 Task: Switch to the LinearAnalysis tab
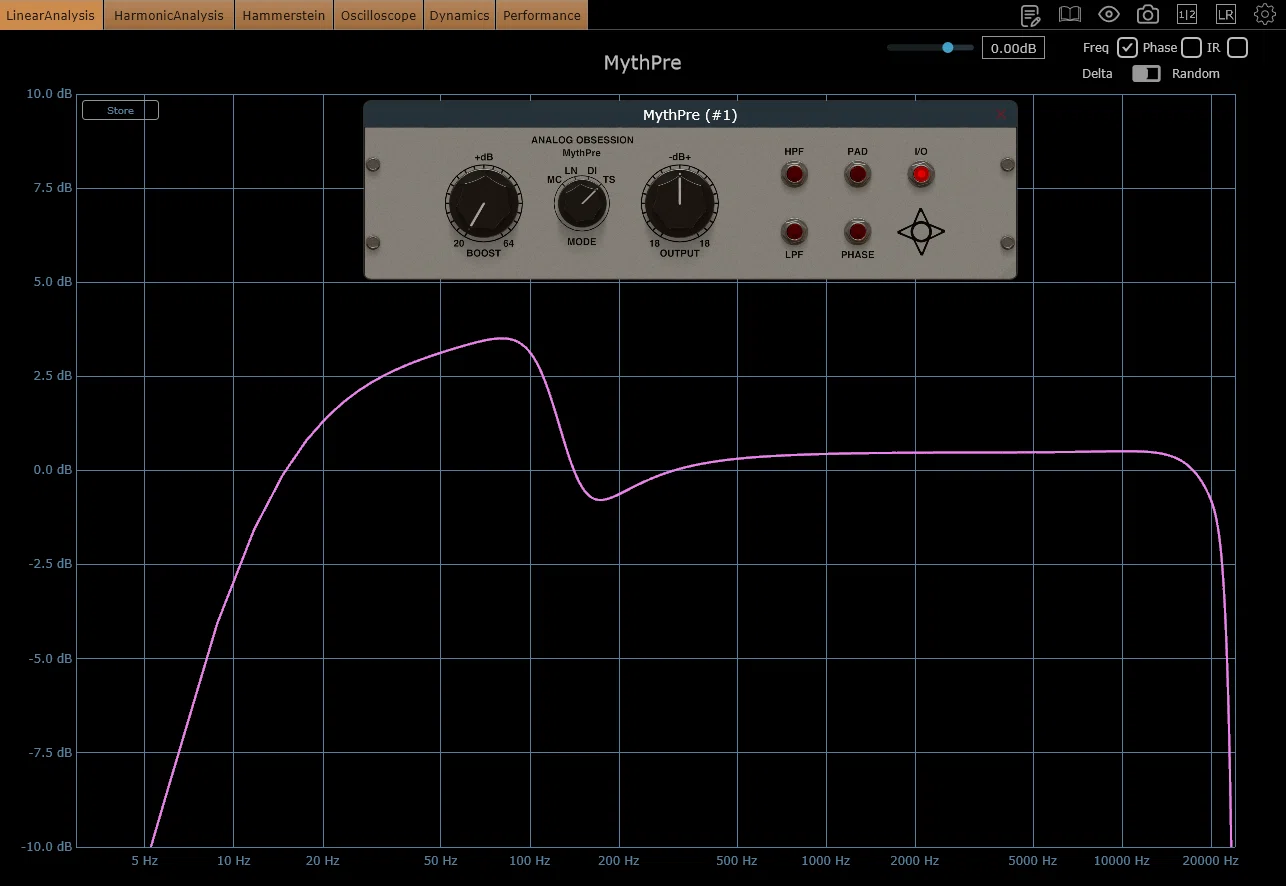pyautogui.click(x=51, y=15)
